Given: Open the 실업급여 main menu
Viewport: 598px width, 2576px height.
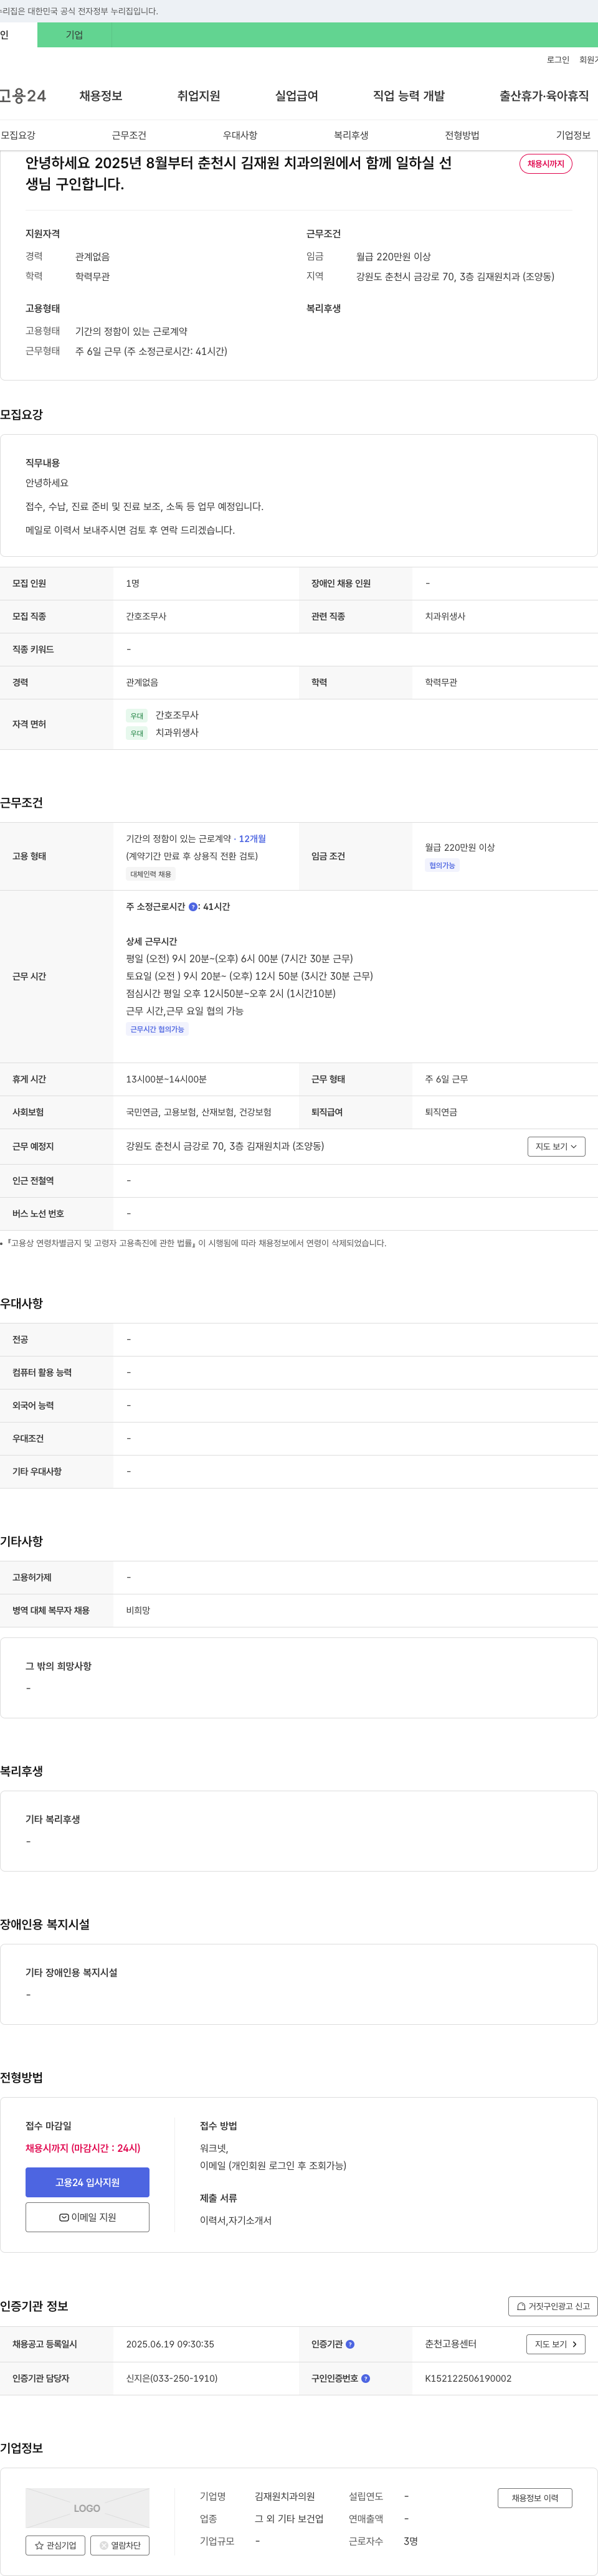Looking at the screenshot, I should tap(296, 96).
